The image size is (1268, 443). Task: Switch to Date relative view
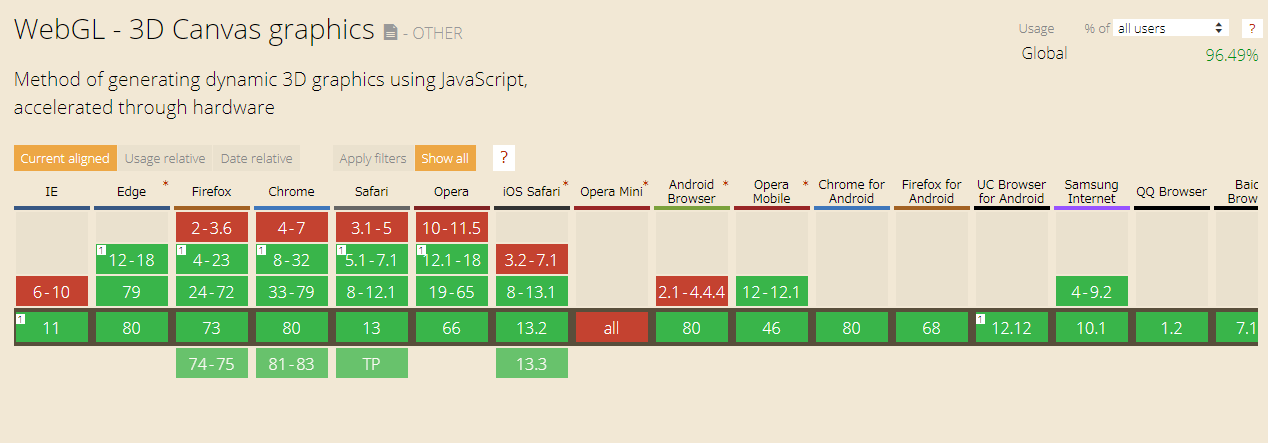pyautogui.click(x=257, y=158)
